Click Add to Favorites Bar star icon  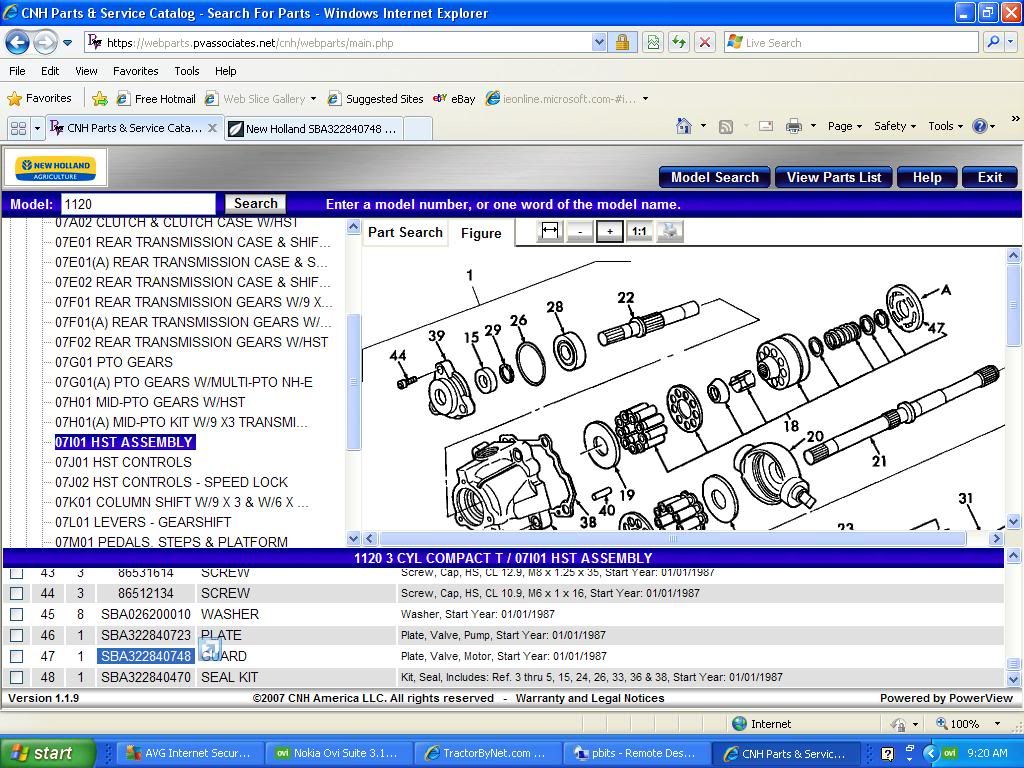[100, 99]
